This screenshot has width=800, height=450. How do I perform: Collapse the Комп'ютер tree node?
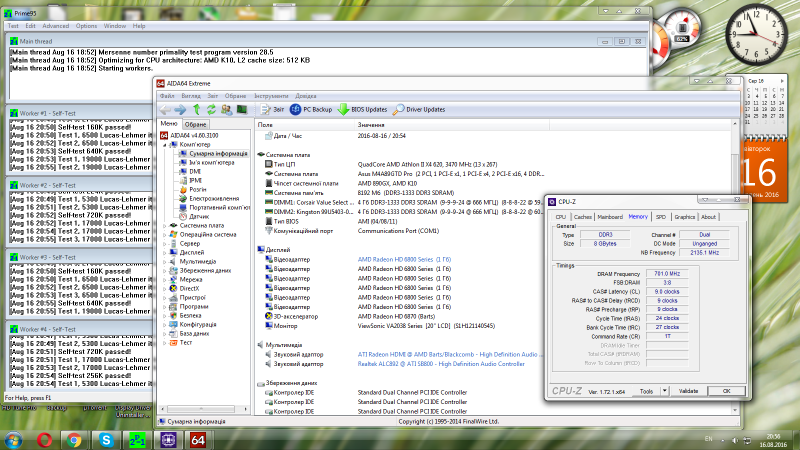(x=166, y=144)
